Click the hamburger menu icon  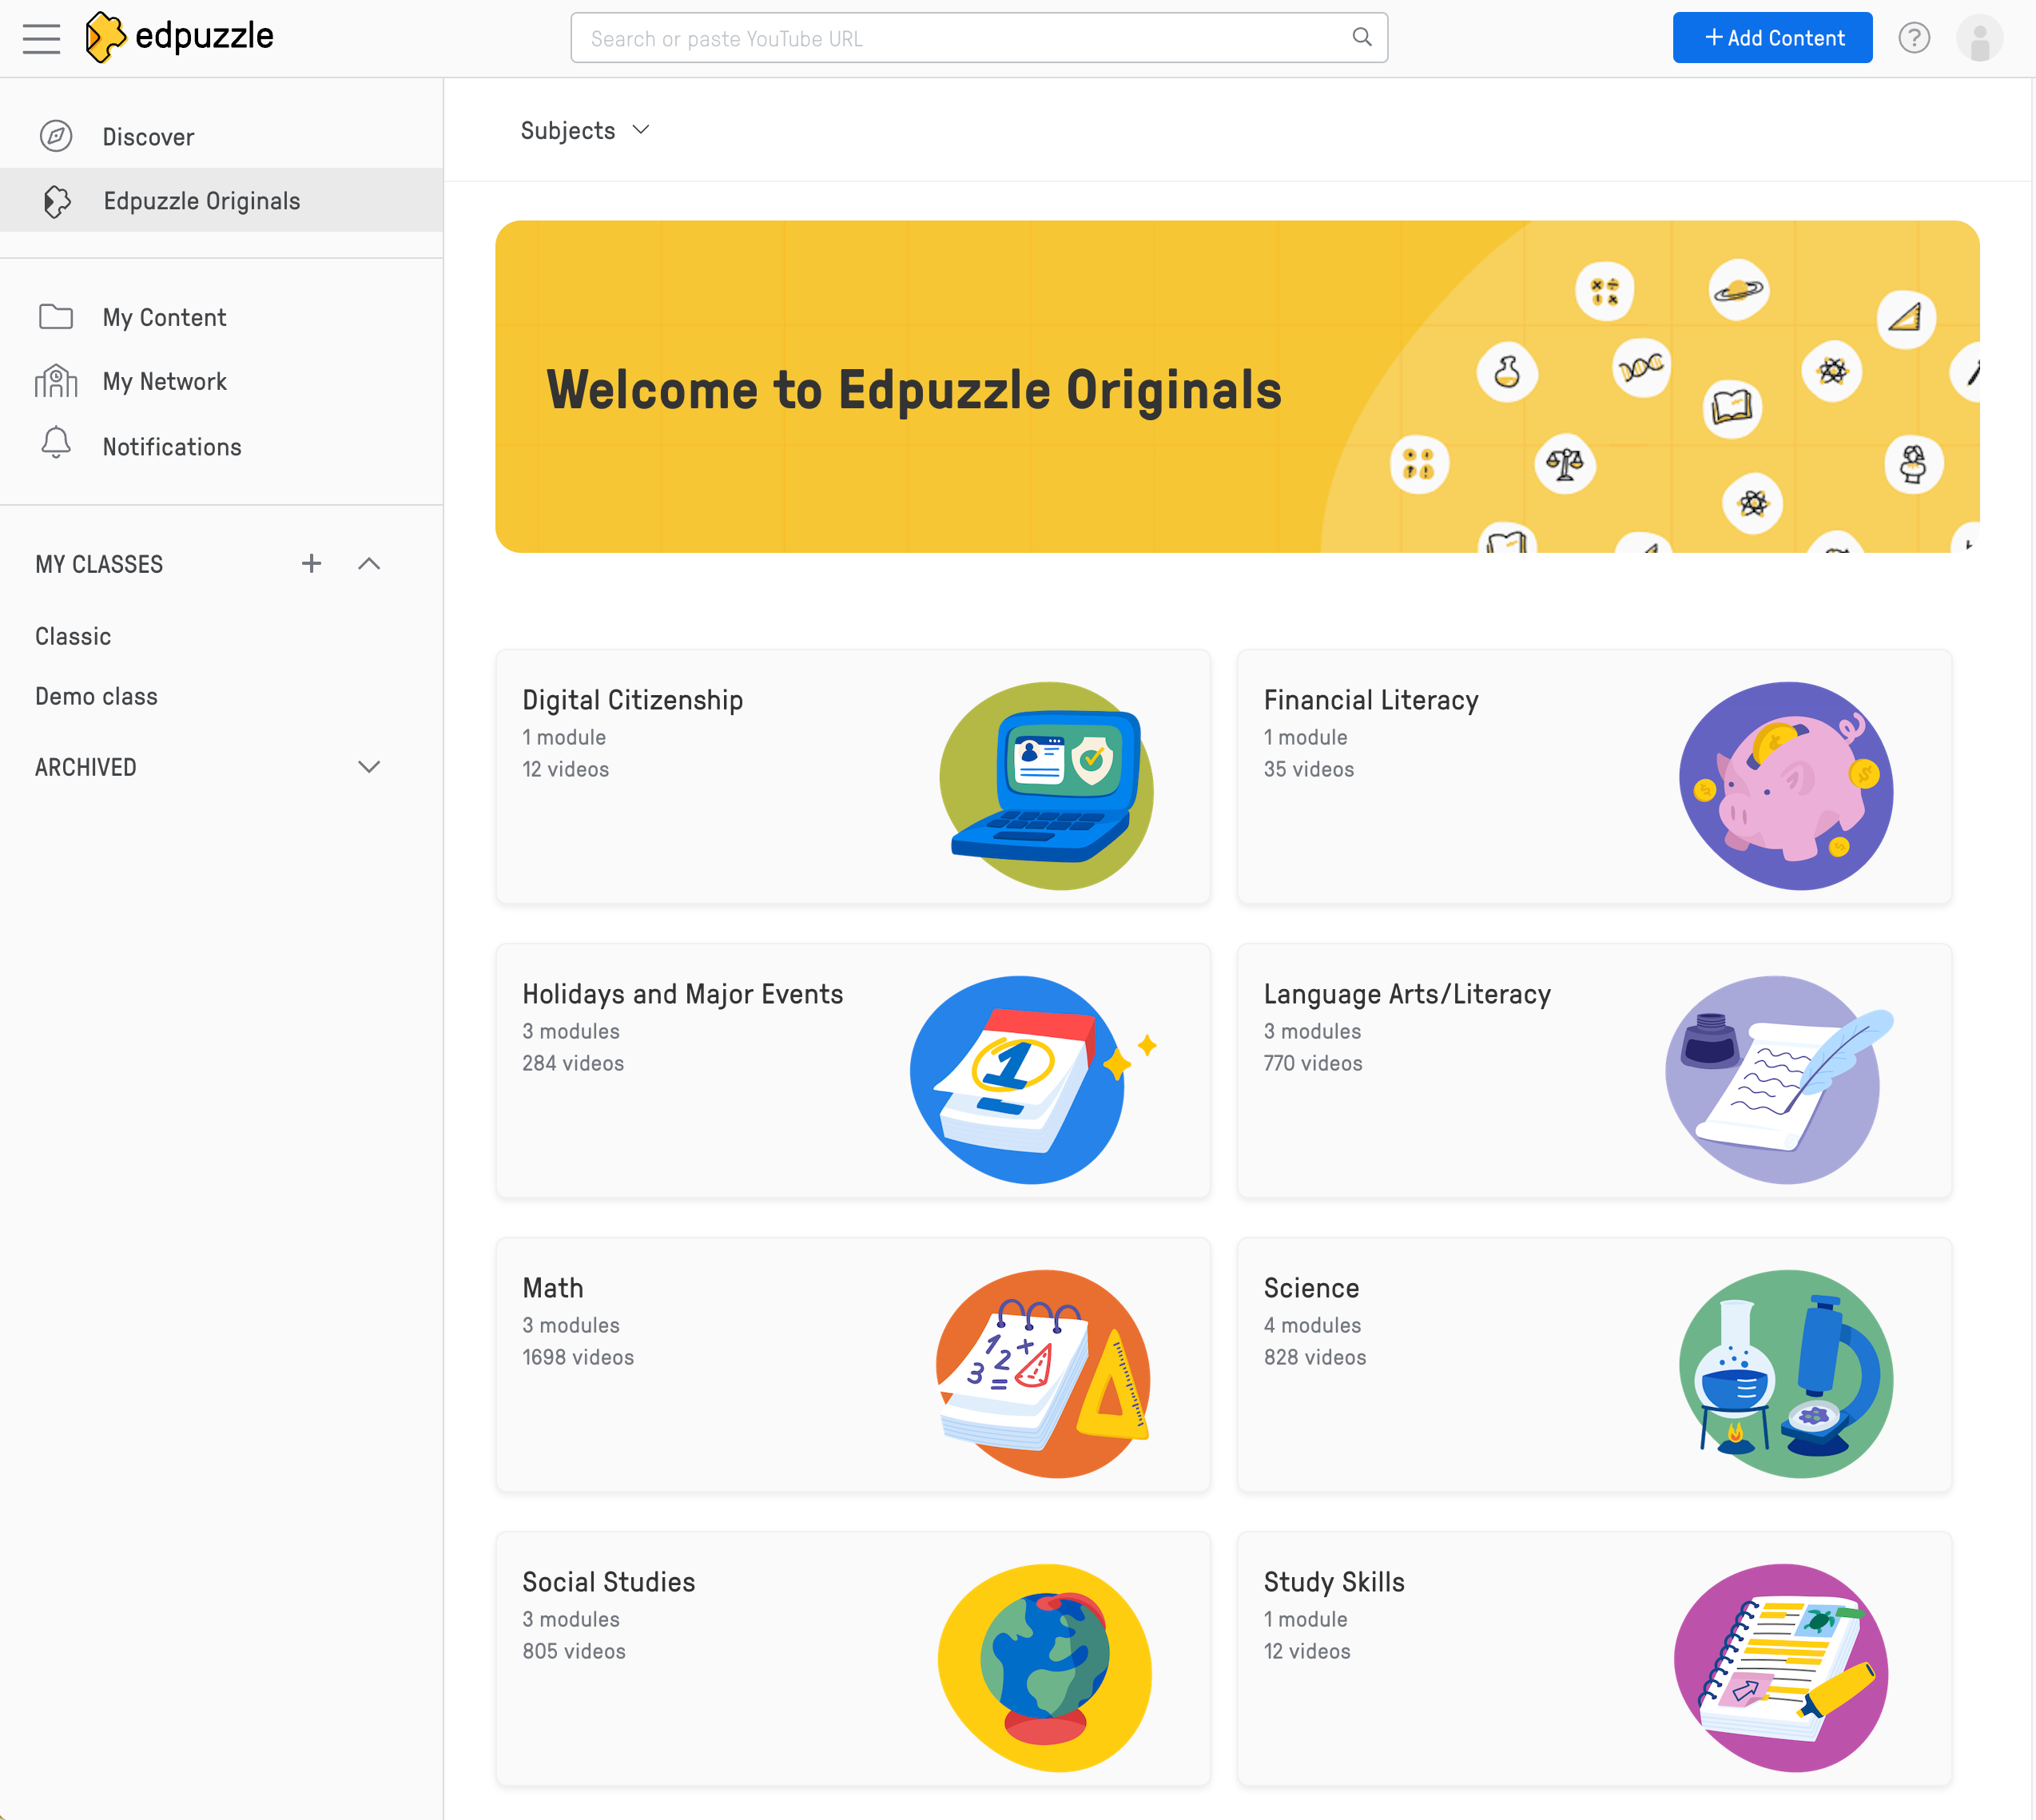point(41,38)
